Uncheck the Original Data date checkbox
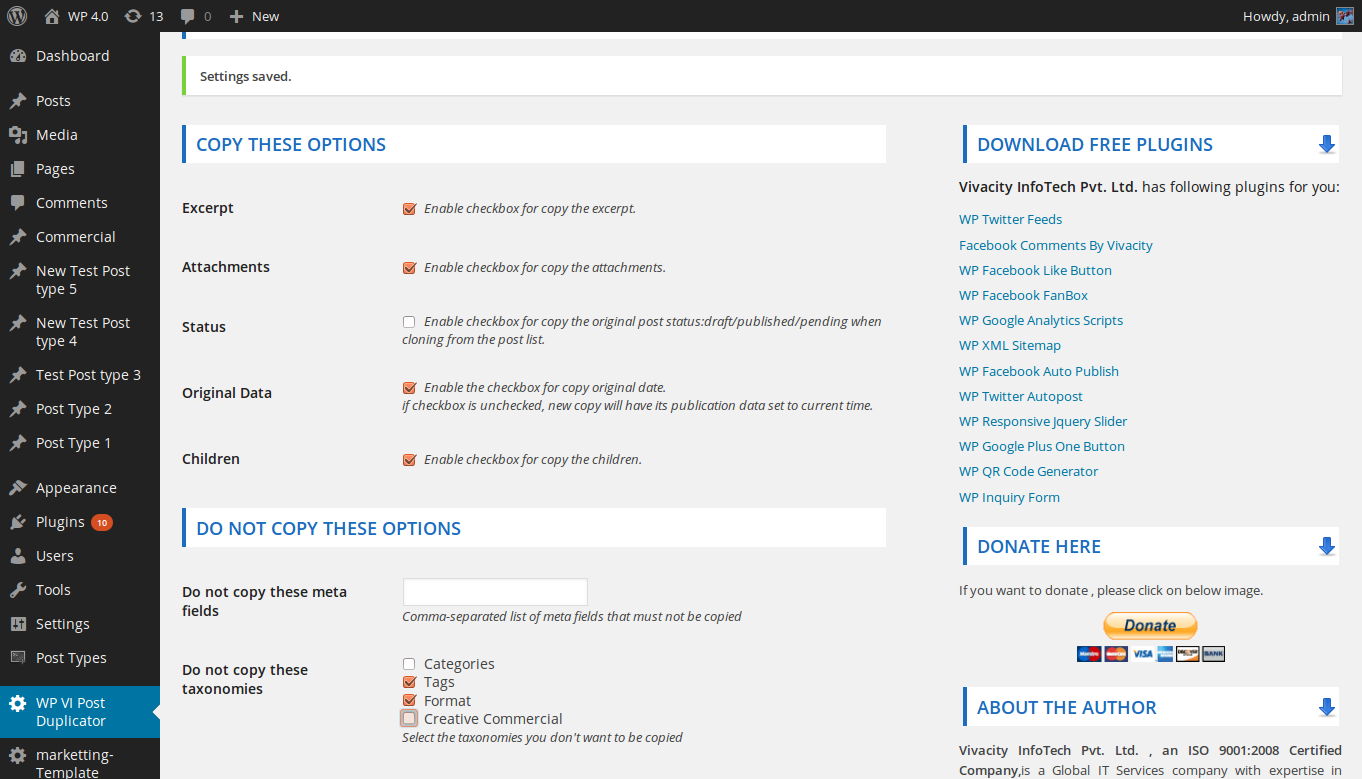 tap(409, 388)
